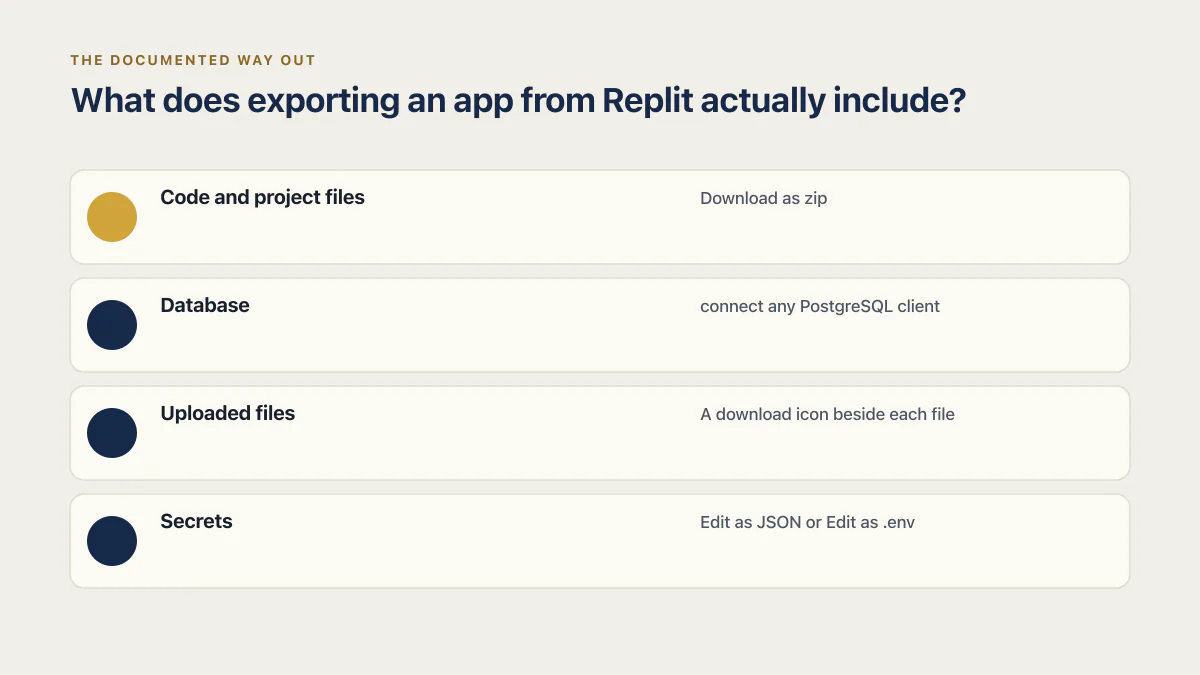This screenshot has height=675, width=1200.
Task: Click the navy circle beside Database
Action: pyautogui.click(x=112, y=325)
